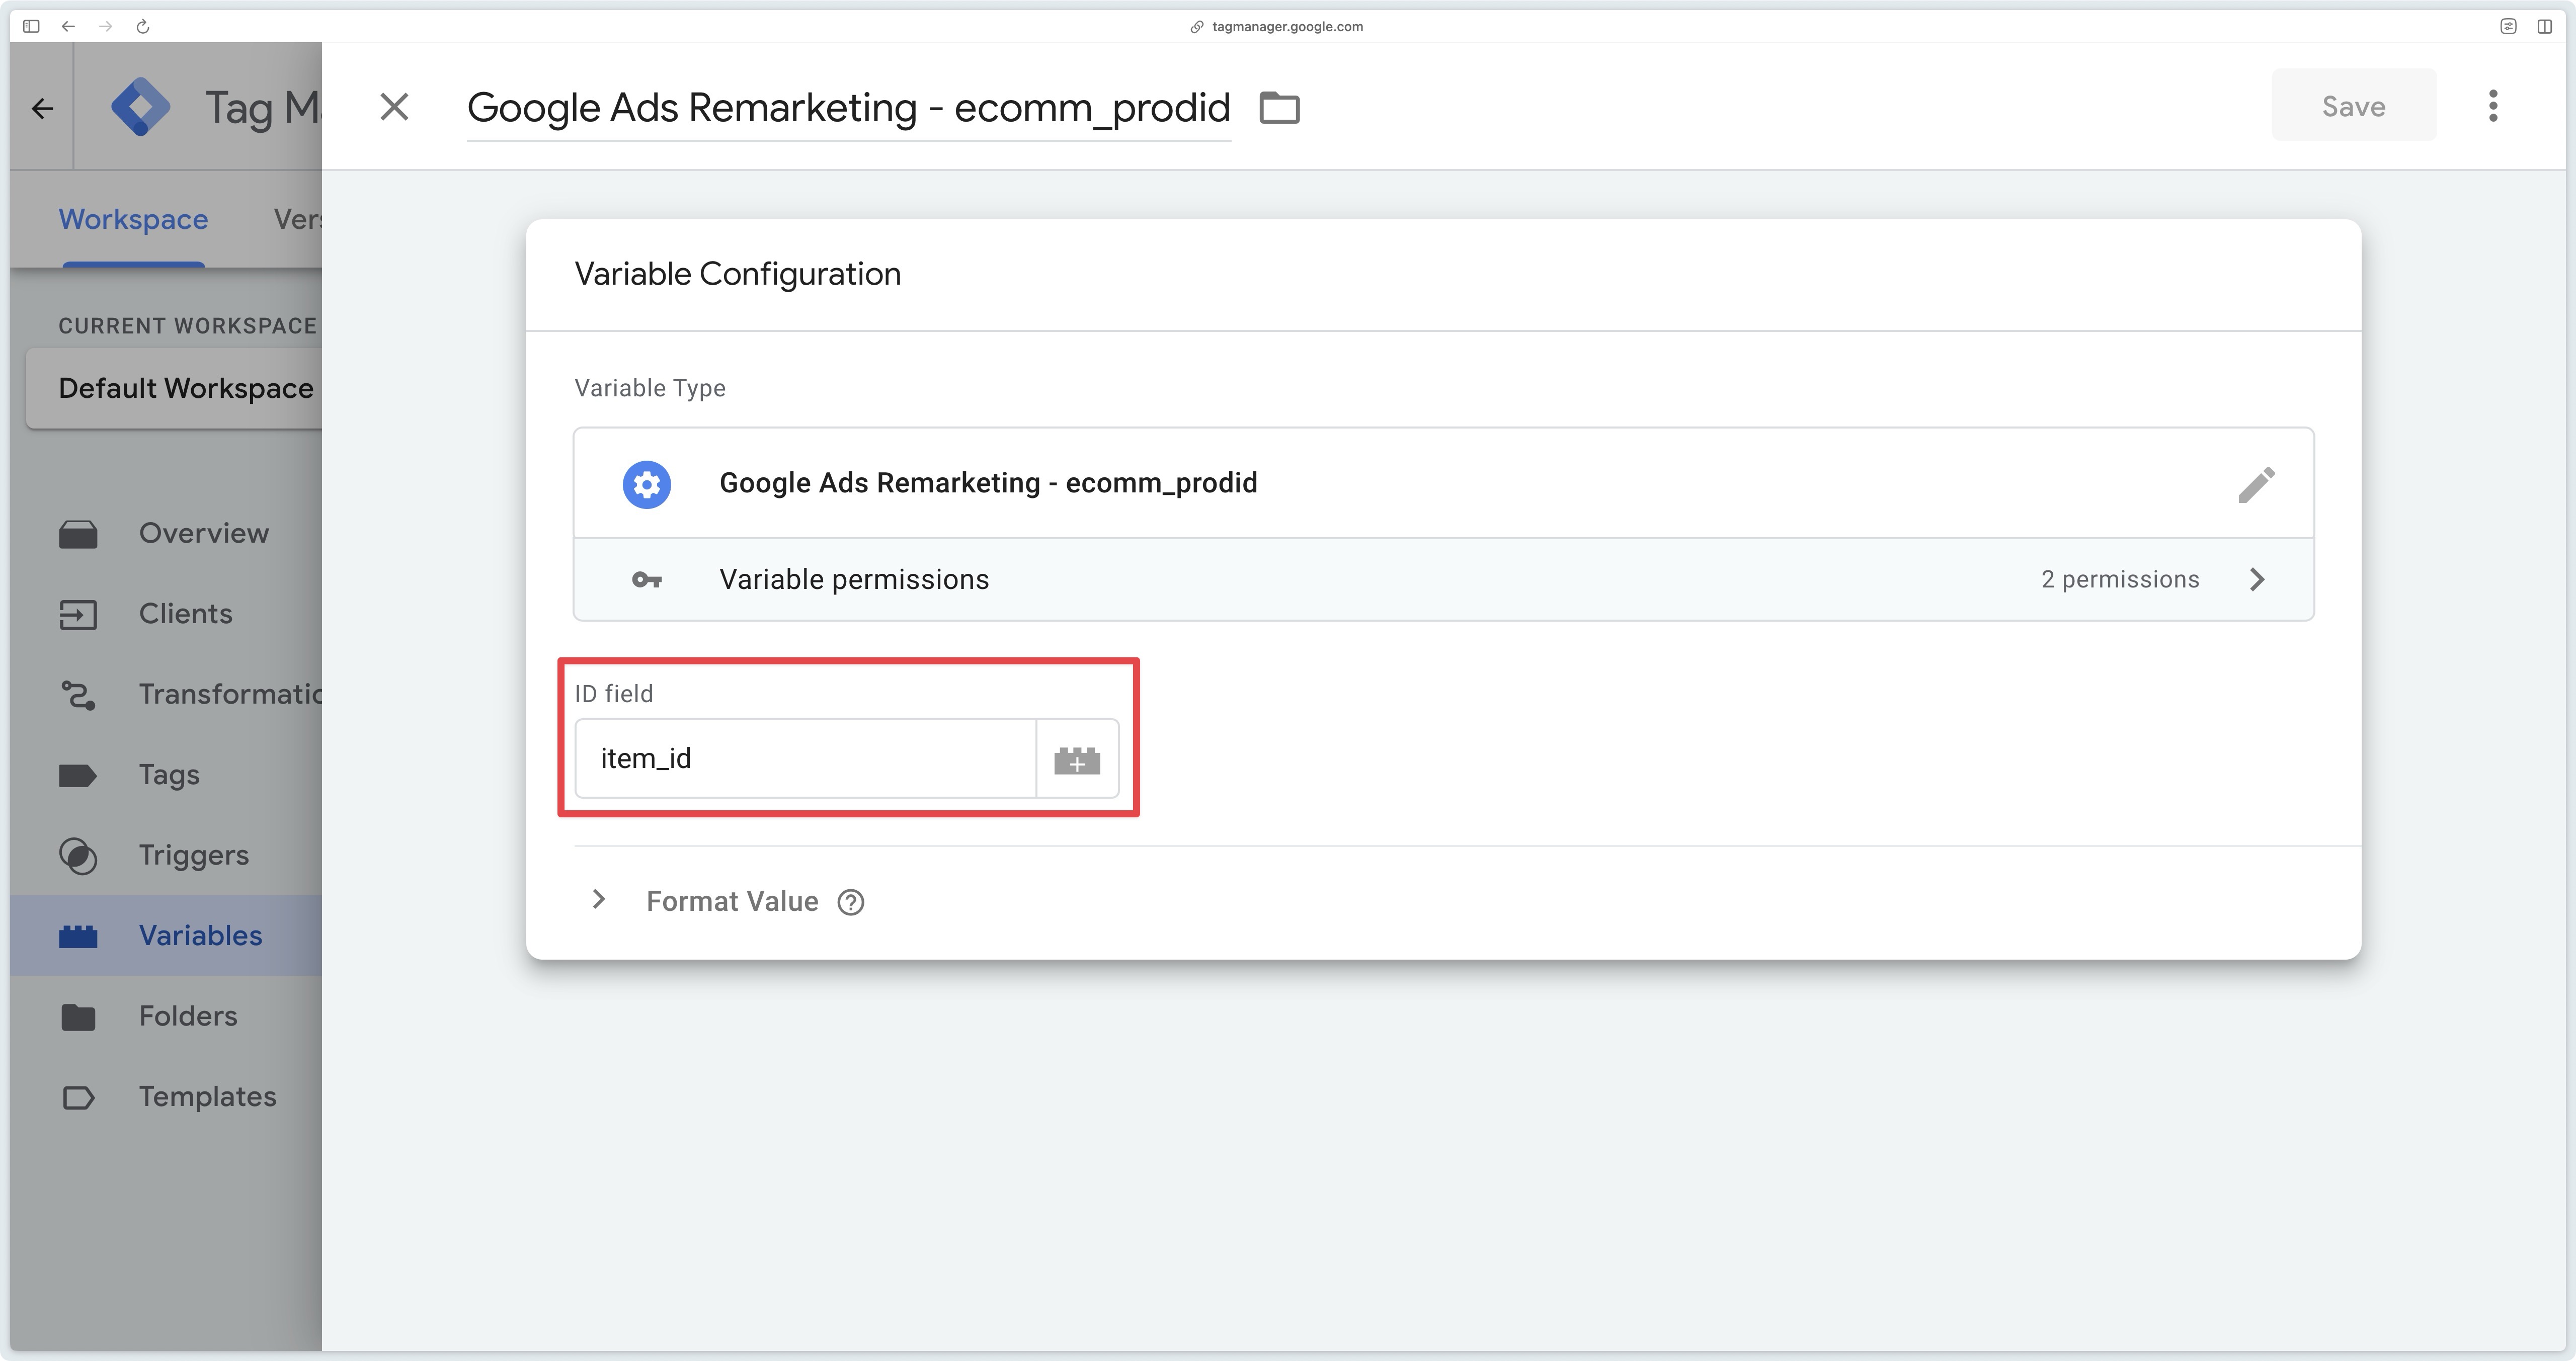Screen dimensions: 2576x1361
Task: Click the Format Value help icon
Action: pyautogui.click(x=850, y=902)
